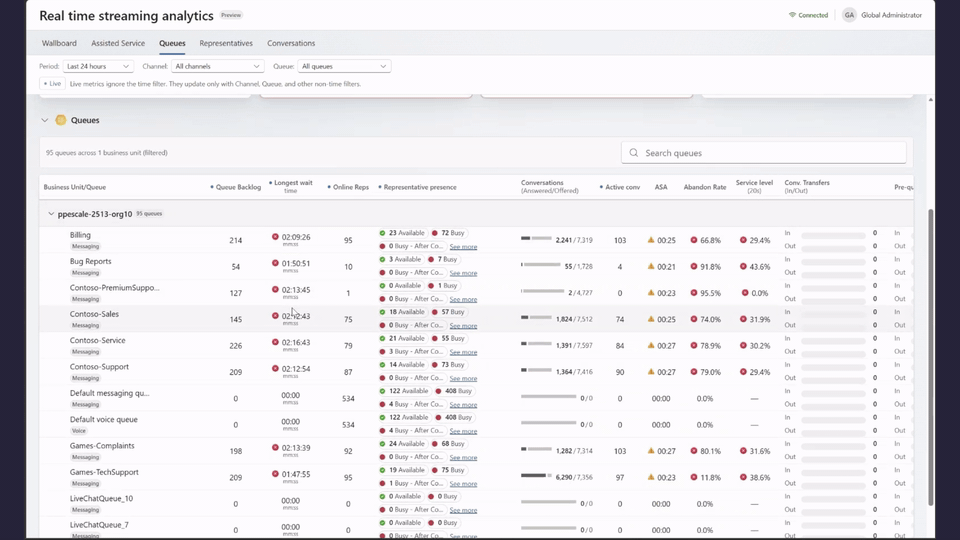Select the Billing queue name

click(x=80, y=235)
